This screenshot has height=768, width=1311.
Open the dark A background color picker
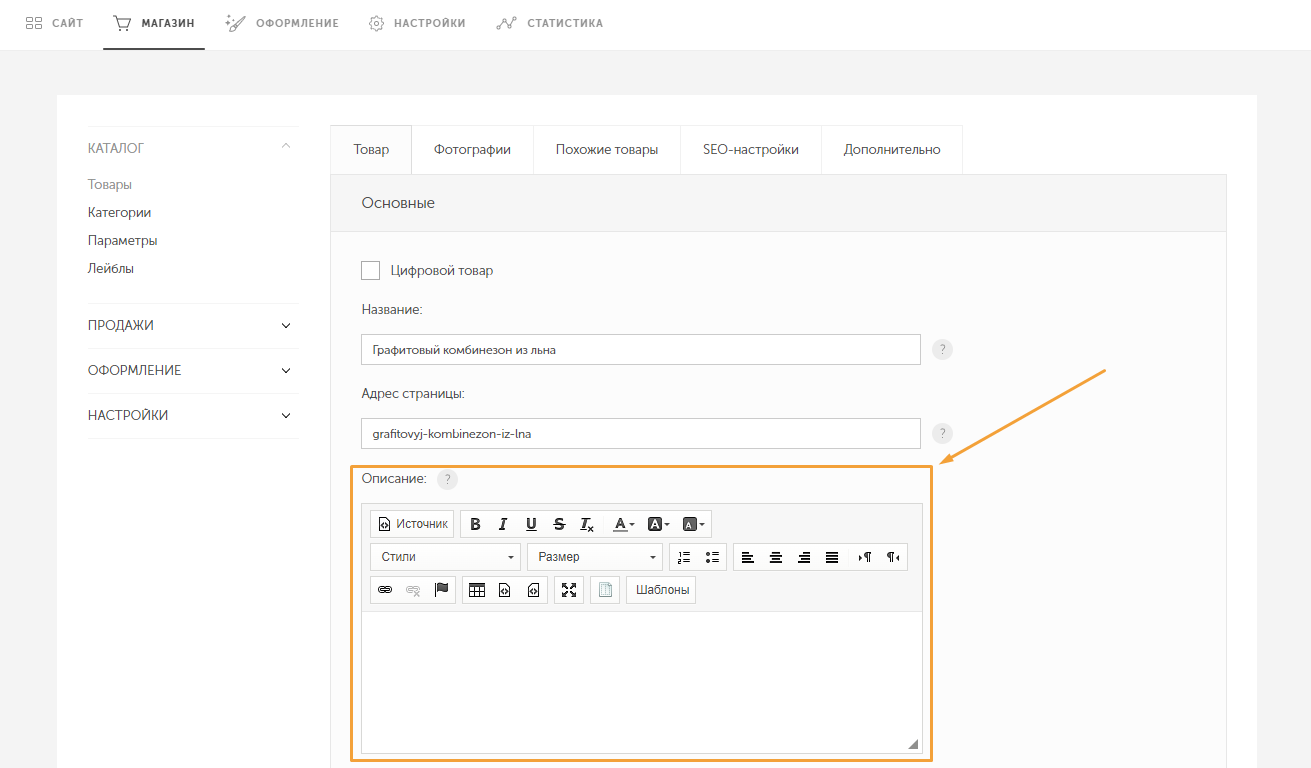(658, 524)
